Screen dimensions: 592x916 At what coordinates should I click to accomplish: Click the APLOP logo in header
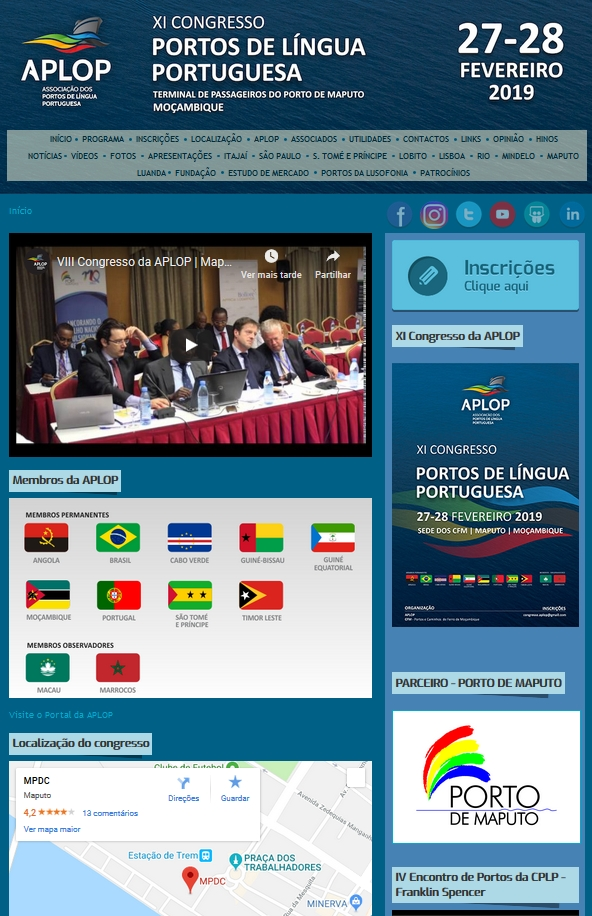tap(66, 63)
